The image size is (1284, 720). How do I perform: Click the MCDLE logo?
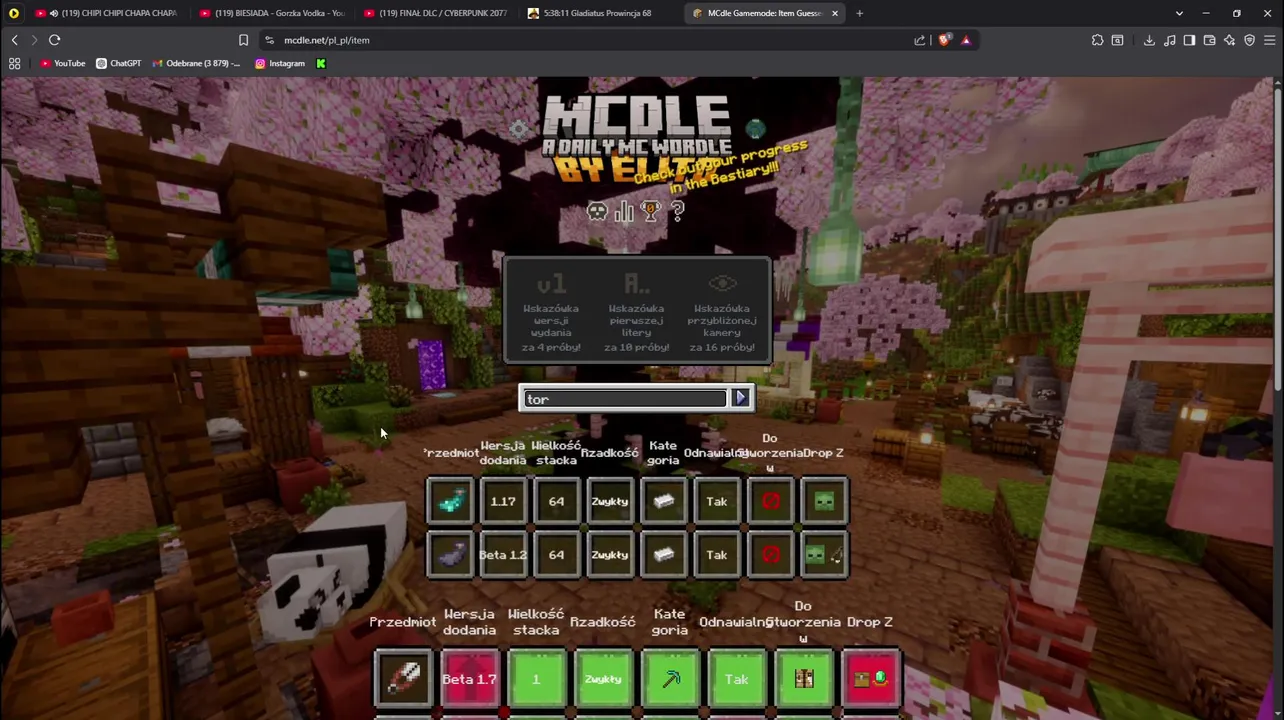click(x=637, y=138)
